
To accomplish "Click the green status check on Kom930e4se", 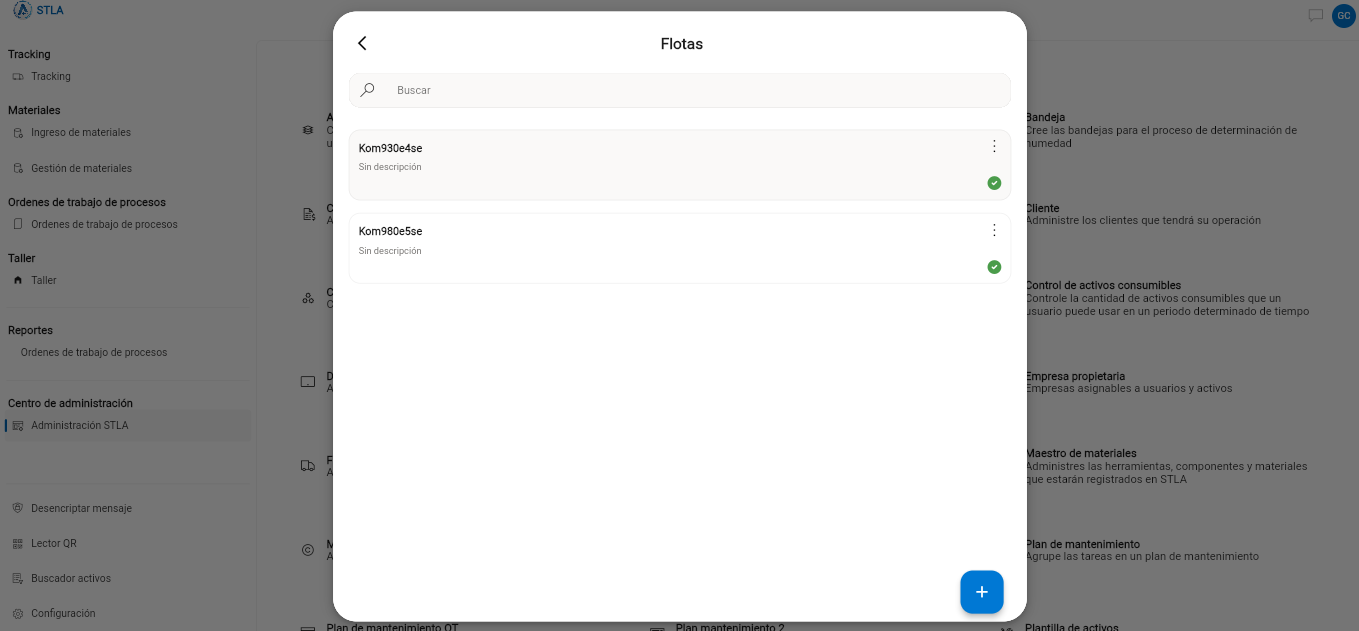I will [994, 183].
